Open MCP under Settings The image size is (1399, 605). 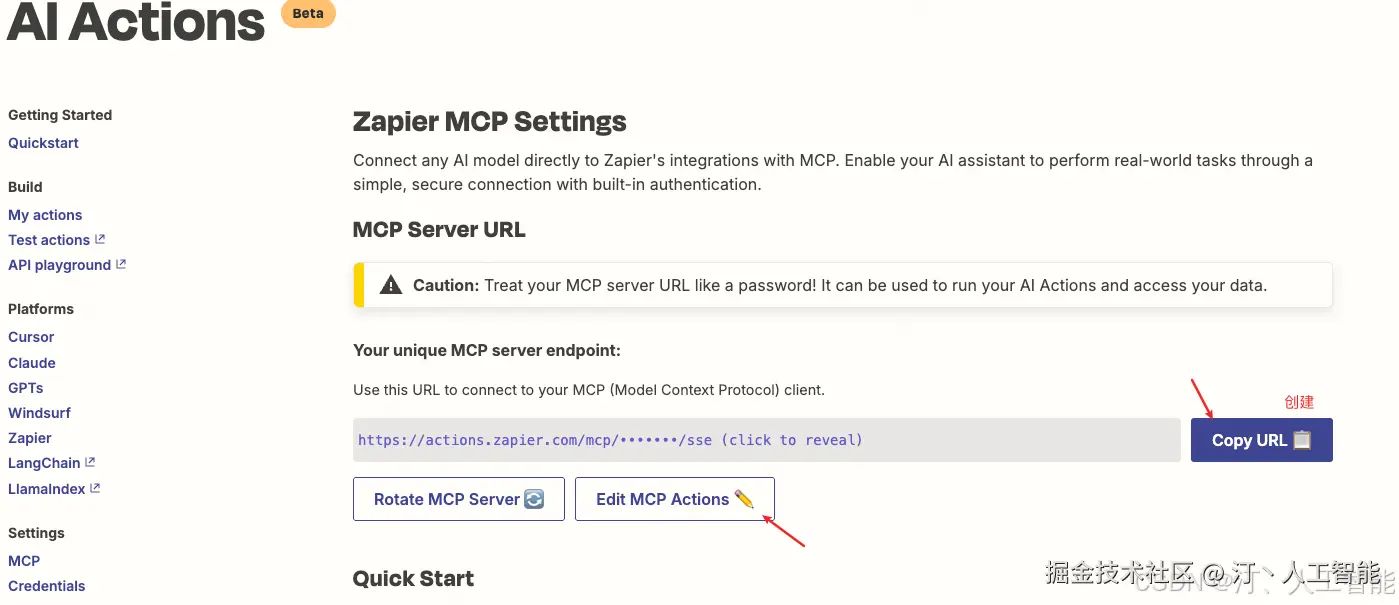(x=24, y=561)
